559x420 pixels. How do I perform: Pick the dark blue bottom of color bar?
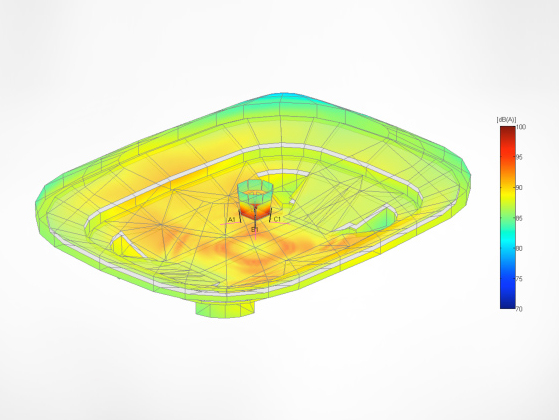click(x=507, y=303)
